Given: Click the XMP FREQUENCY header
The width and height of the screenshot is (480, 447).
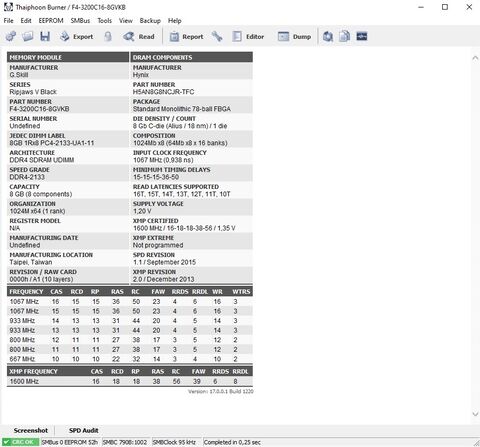Looking at the screenshot, I should pyautogui.click(x=33, y=371).
